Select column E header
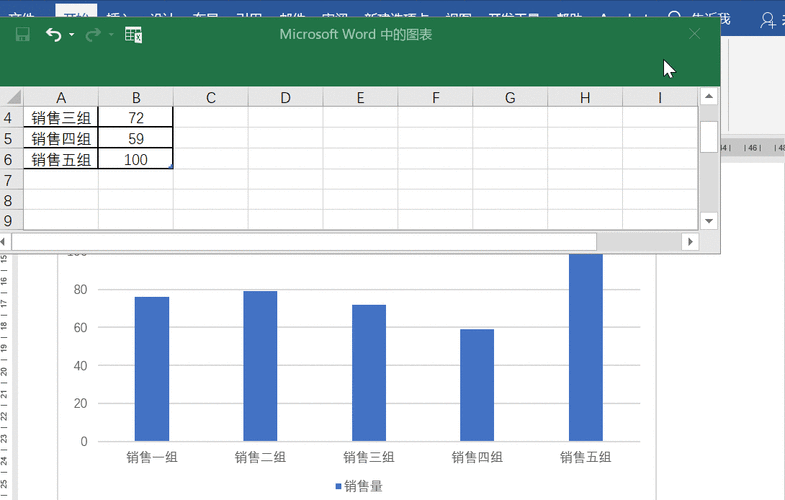The height and width of the screenshot is (500, 785). [x=360, y=98]
